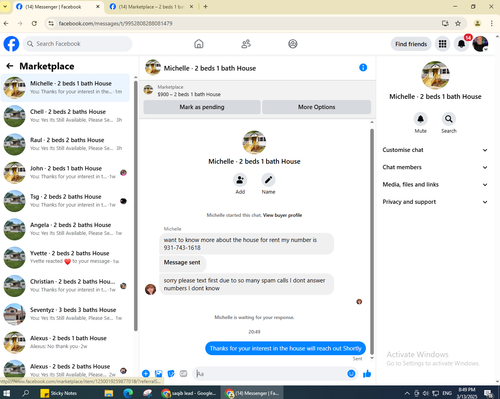Open Alexus 2 beds 1 bath conversation
Screen dimensions: 500x399
65,342
